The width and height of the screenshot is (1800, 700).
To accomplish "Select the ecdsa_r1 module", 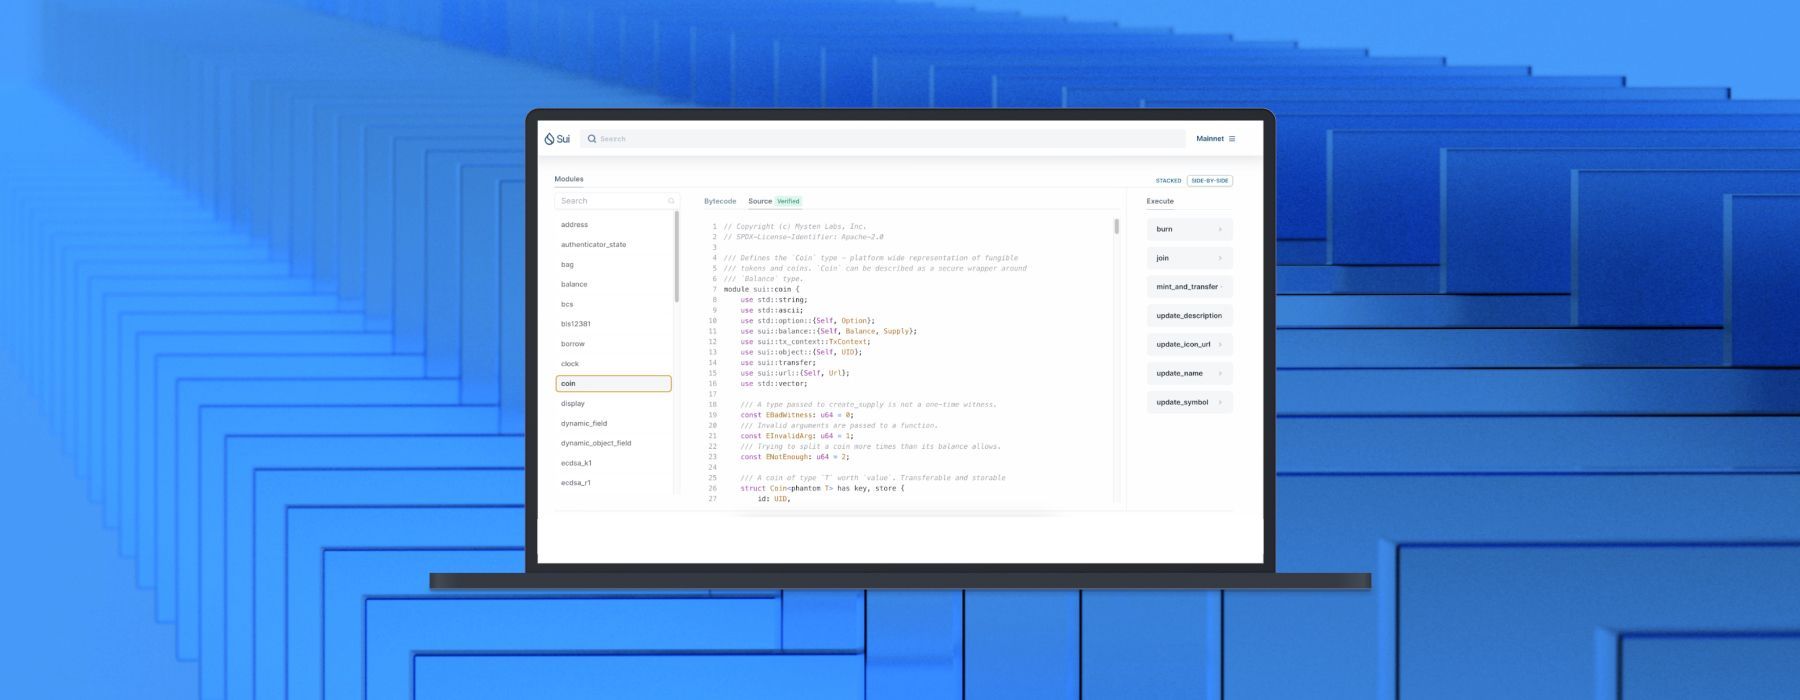I will click(614, 483).
